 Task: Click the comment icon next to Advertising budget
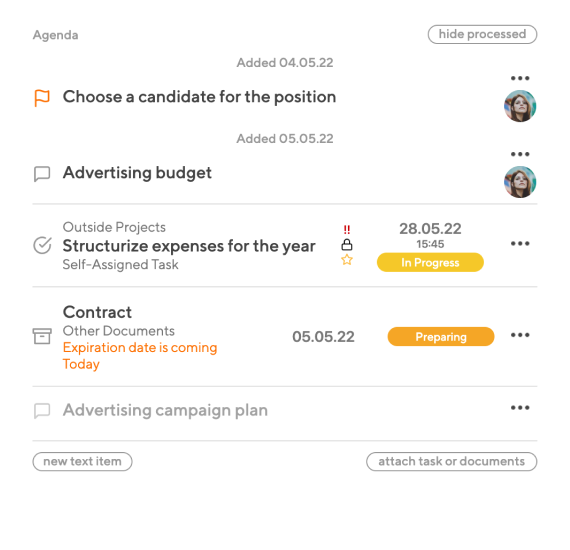click(42, 174)
